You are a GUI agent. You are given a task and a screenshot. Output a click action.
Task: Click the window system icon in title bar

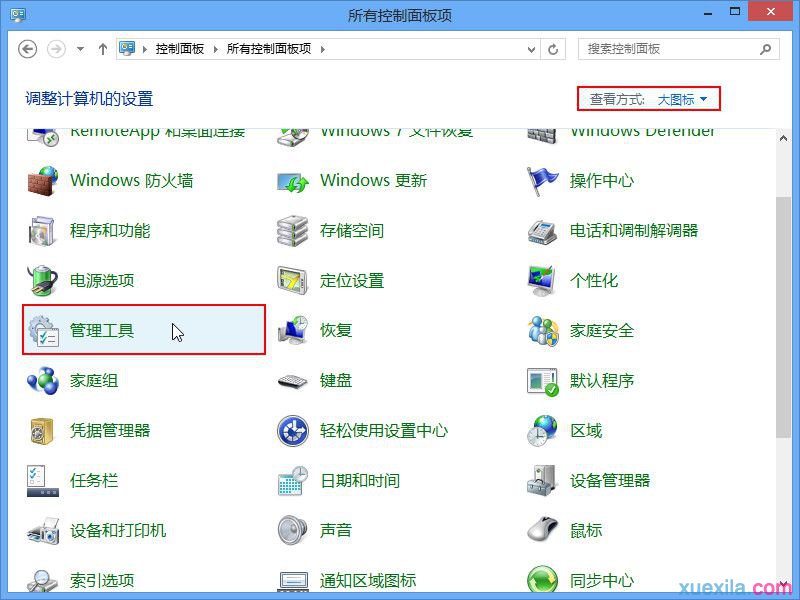18,14
